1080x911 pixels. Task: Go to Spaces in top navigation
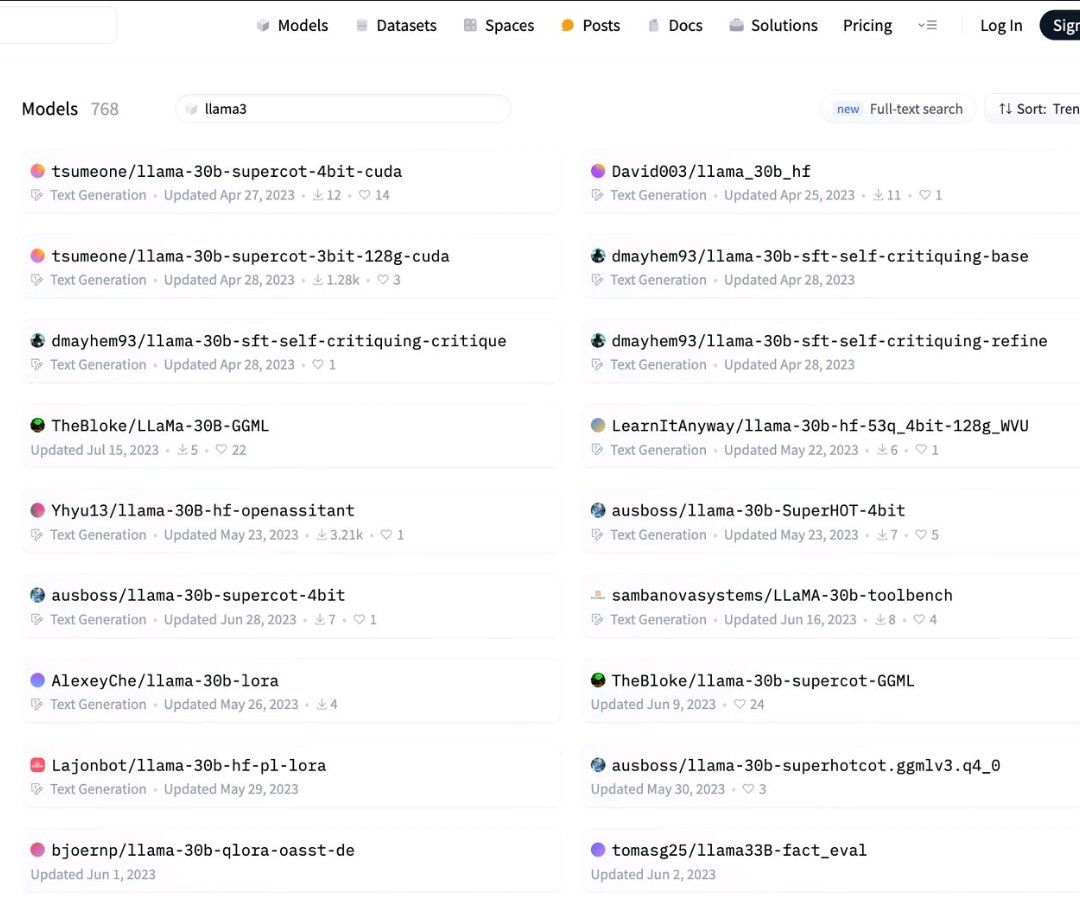click(499, 25)
